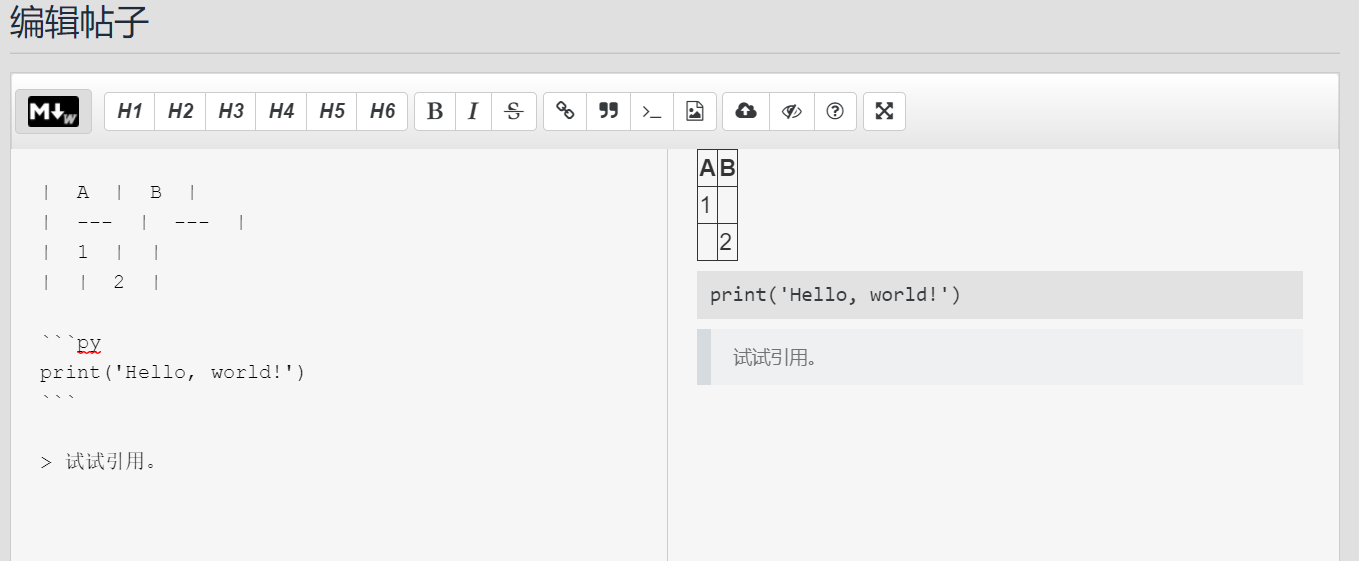Image resolution: width=1359 pixels, height=561 pixels.
Task: Apply strikethrough formatting
Action: click(514, 111)
